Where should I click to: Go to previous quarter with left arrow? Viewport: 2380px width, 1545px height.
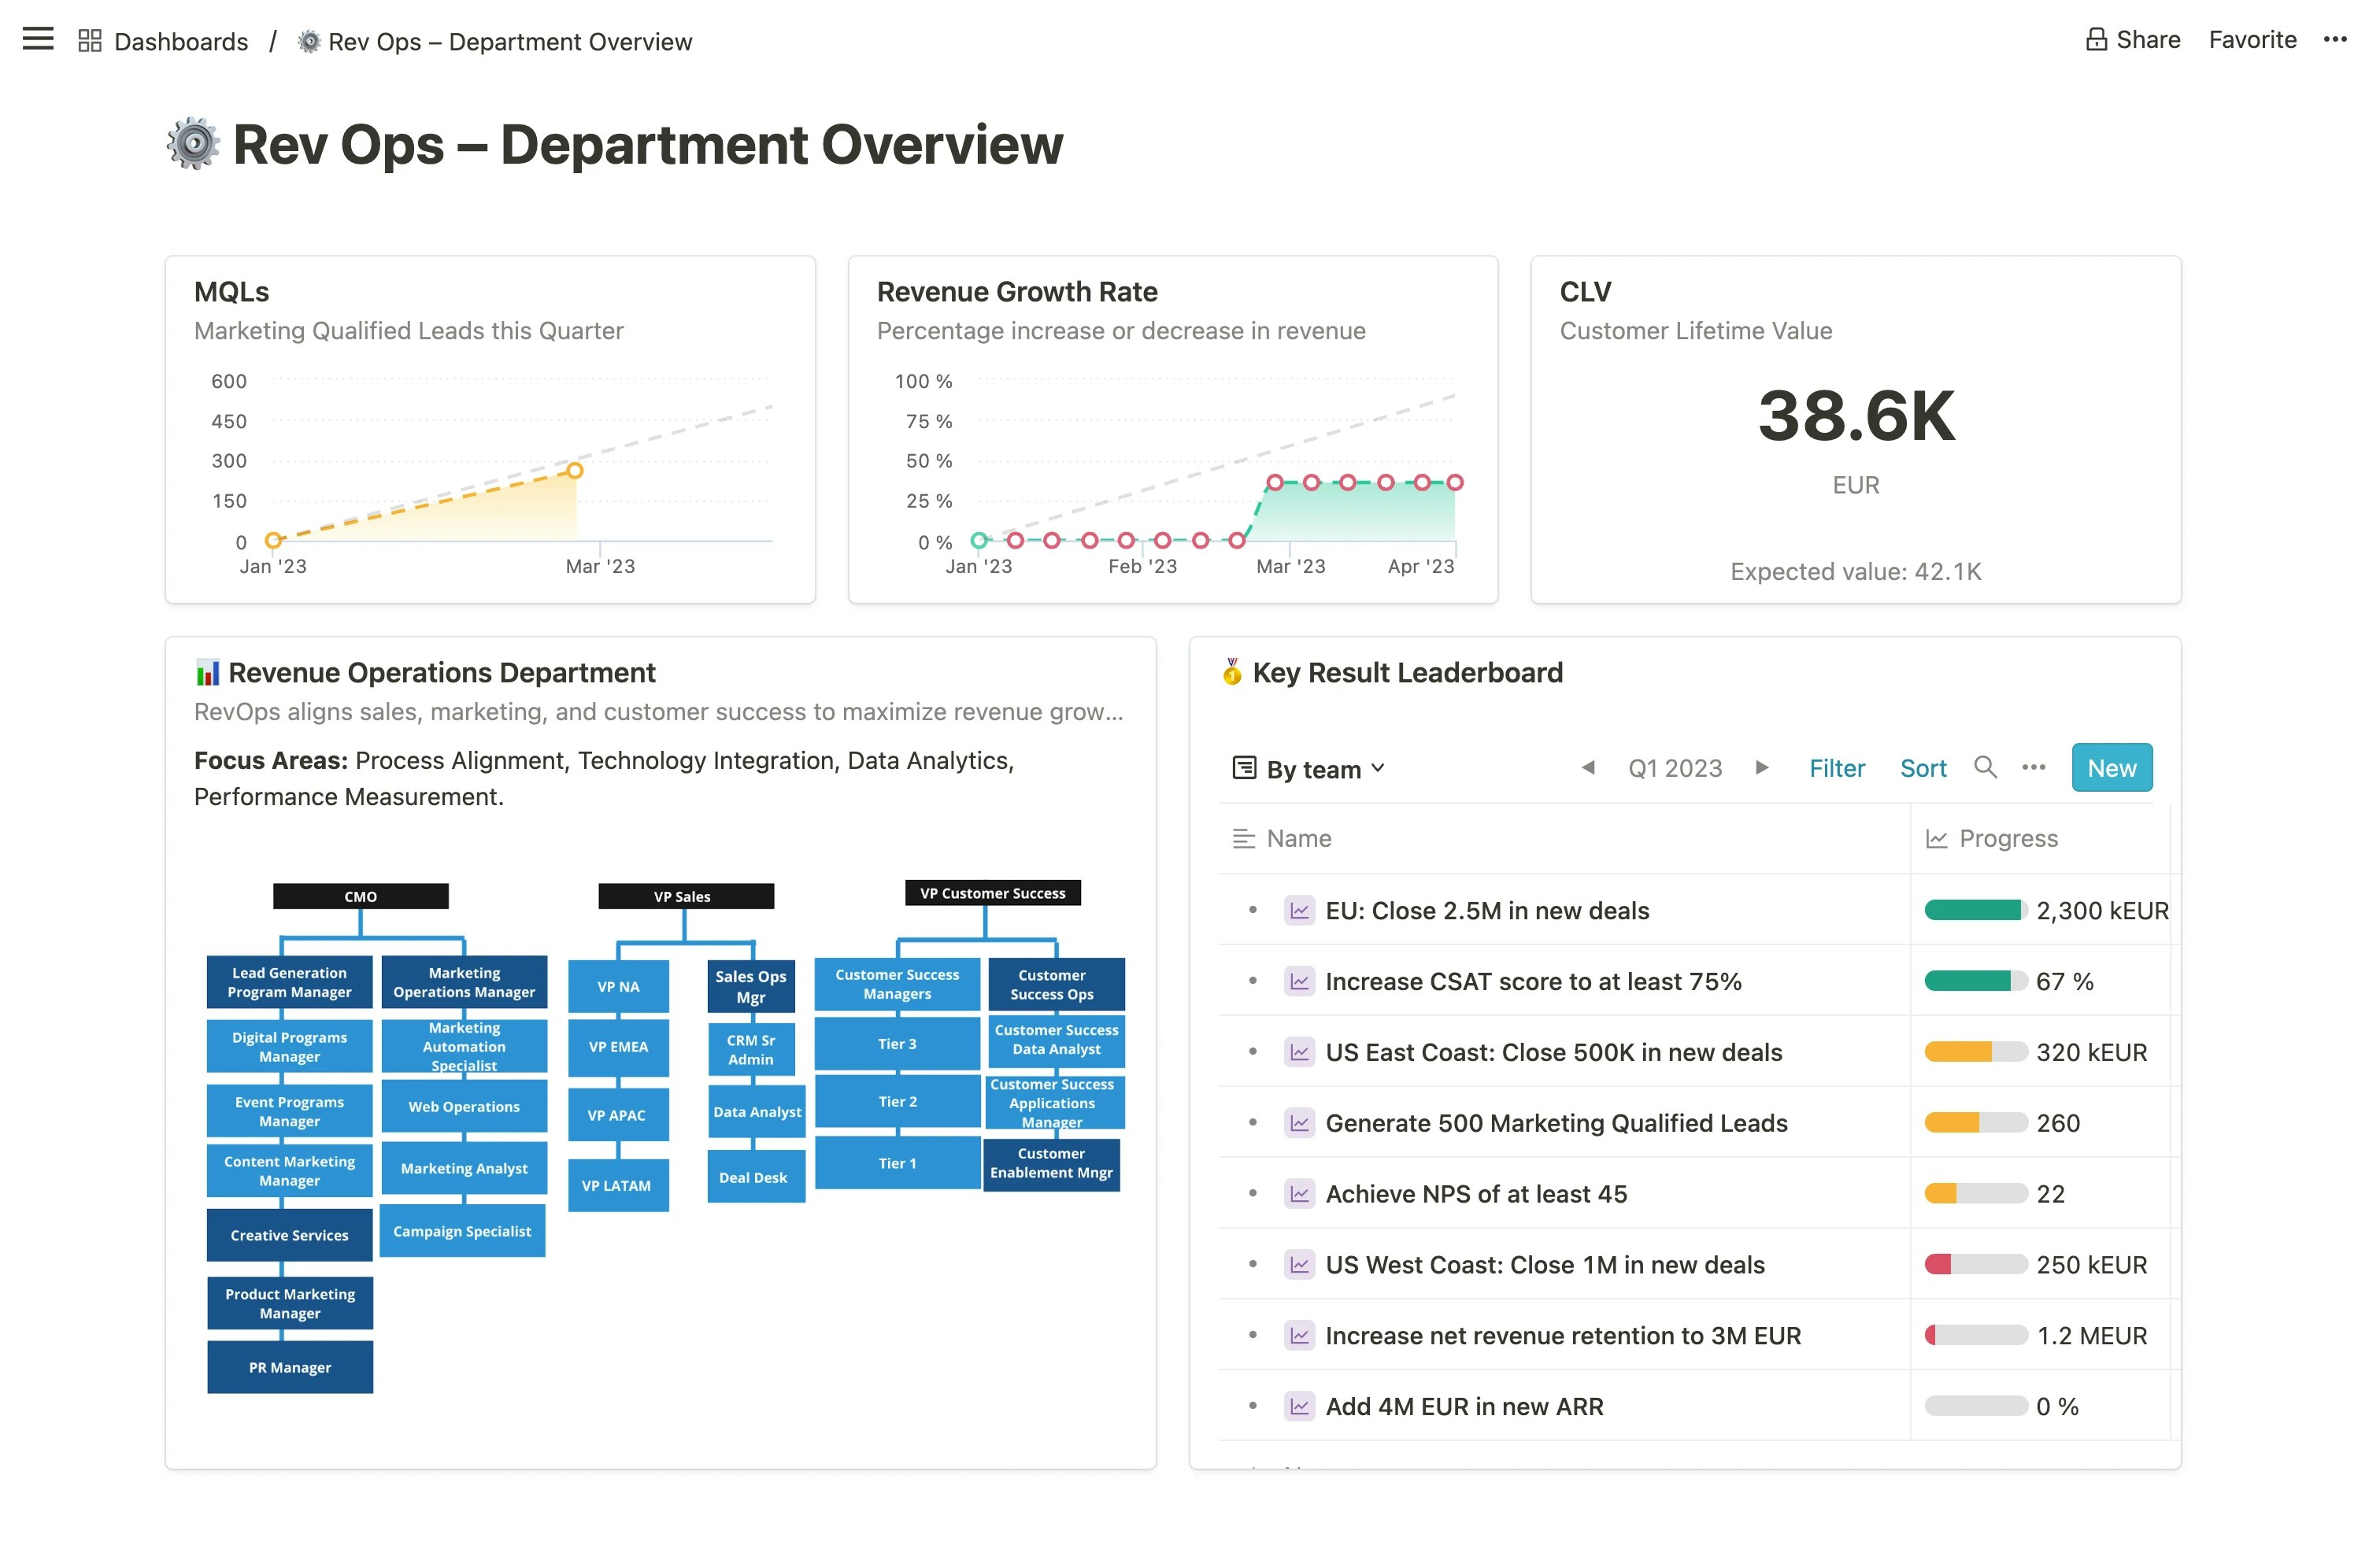click(1587, 768)
